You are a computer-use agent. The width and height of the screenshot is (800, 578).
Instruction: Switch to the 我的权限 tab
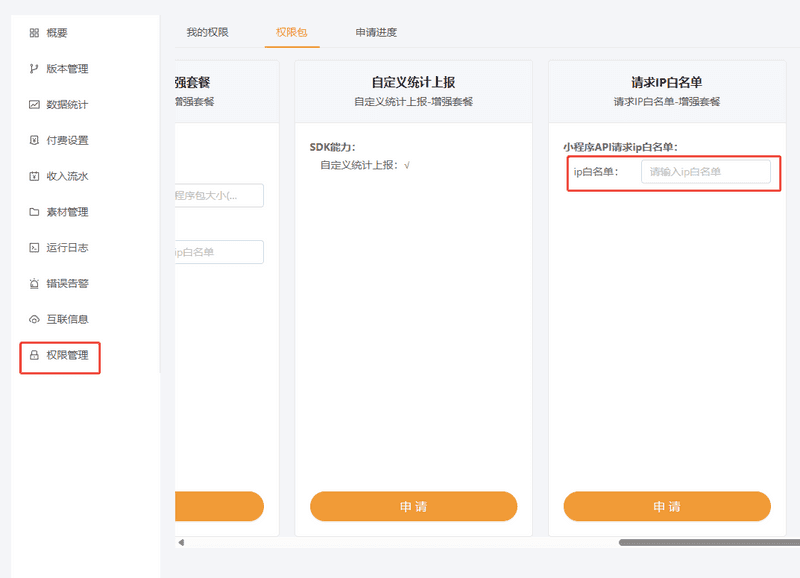[210, 32]
